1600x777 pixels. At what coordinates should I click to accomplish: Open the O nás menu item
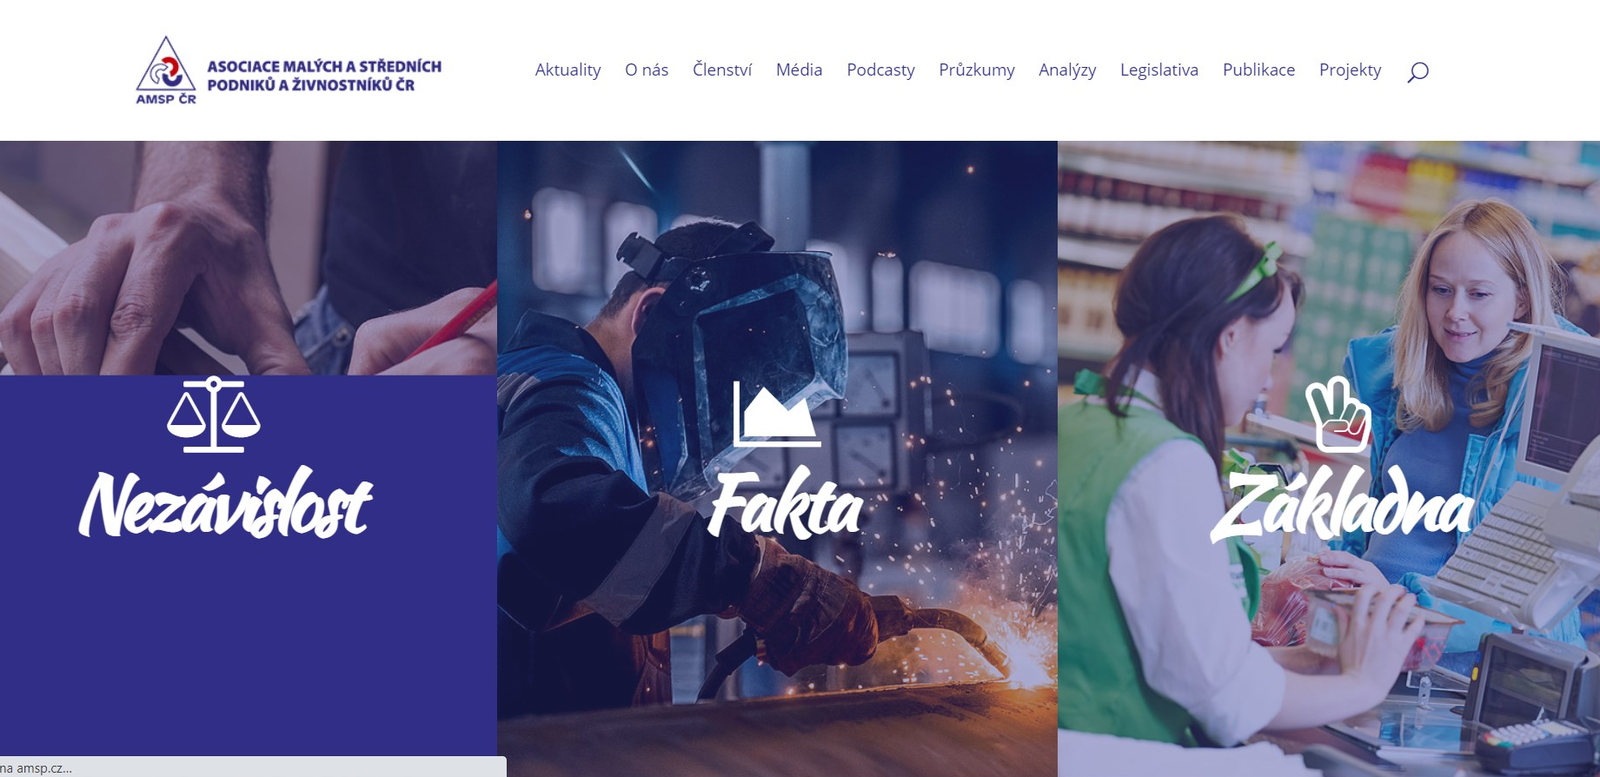647,70
